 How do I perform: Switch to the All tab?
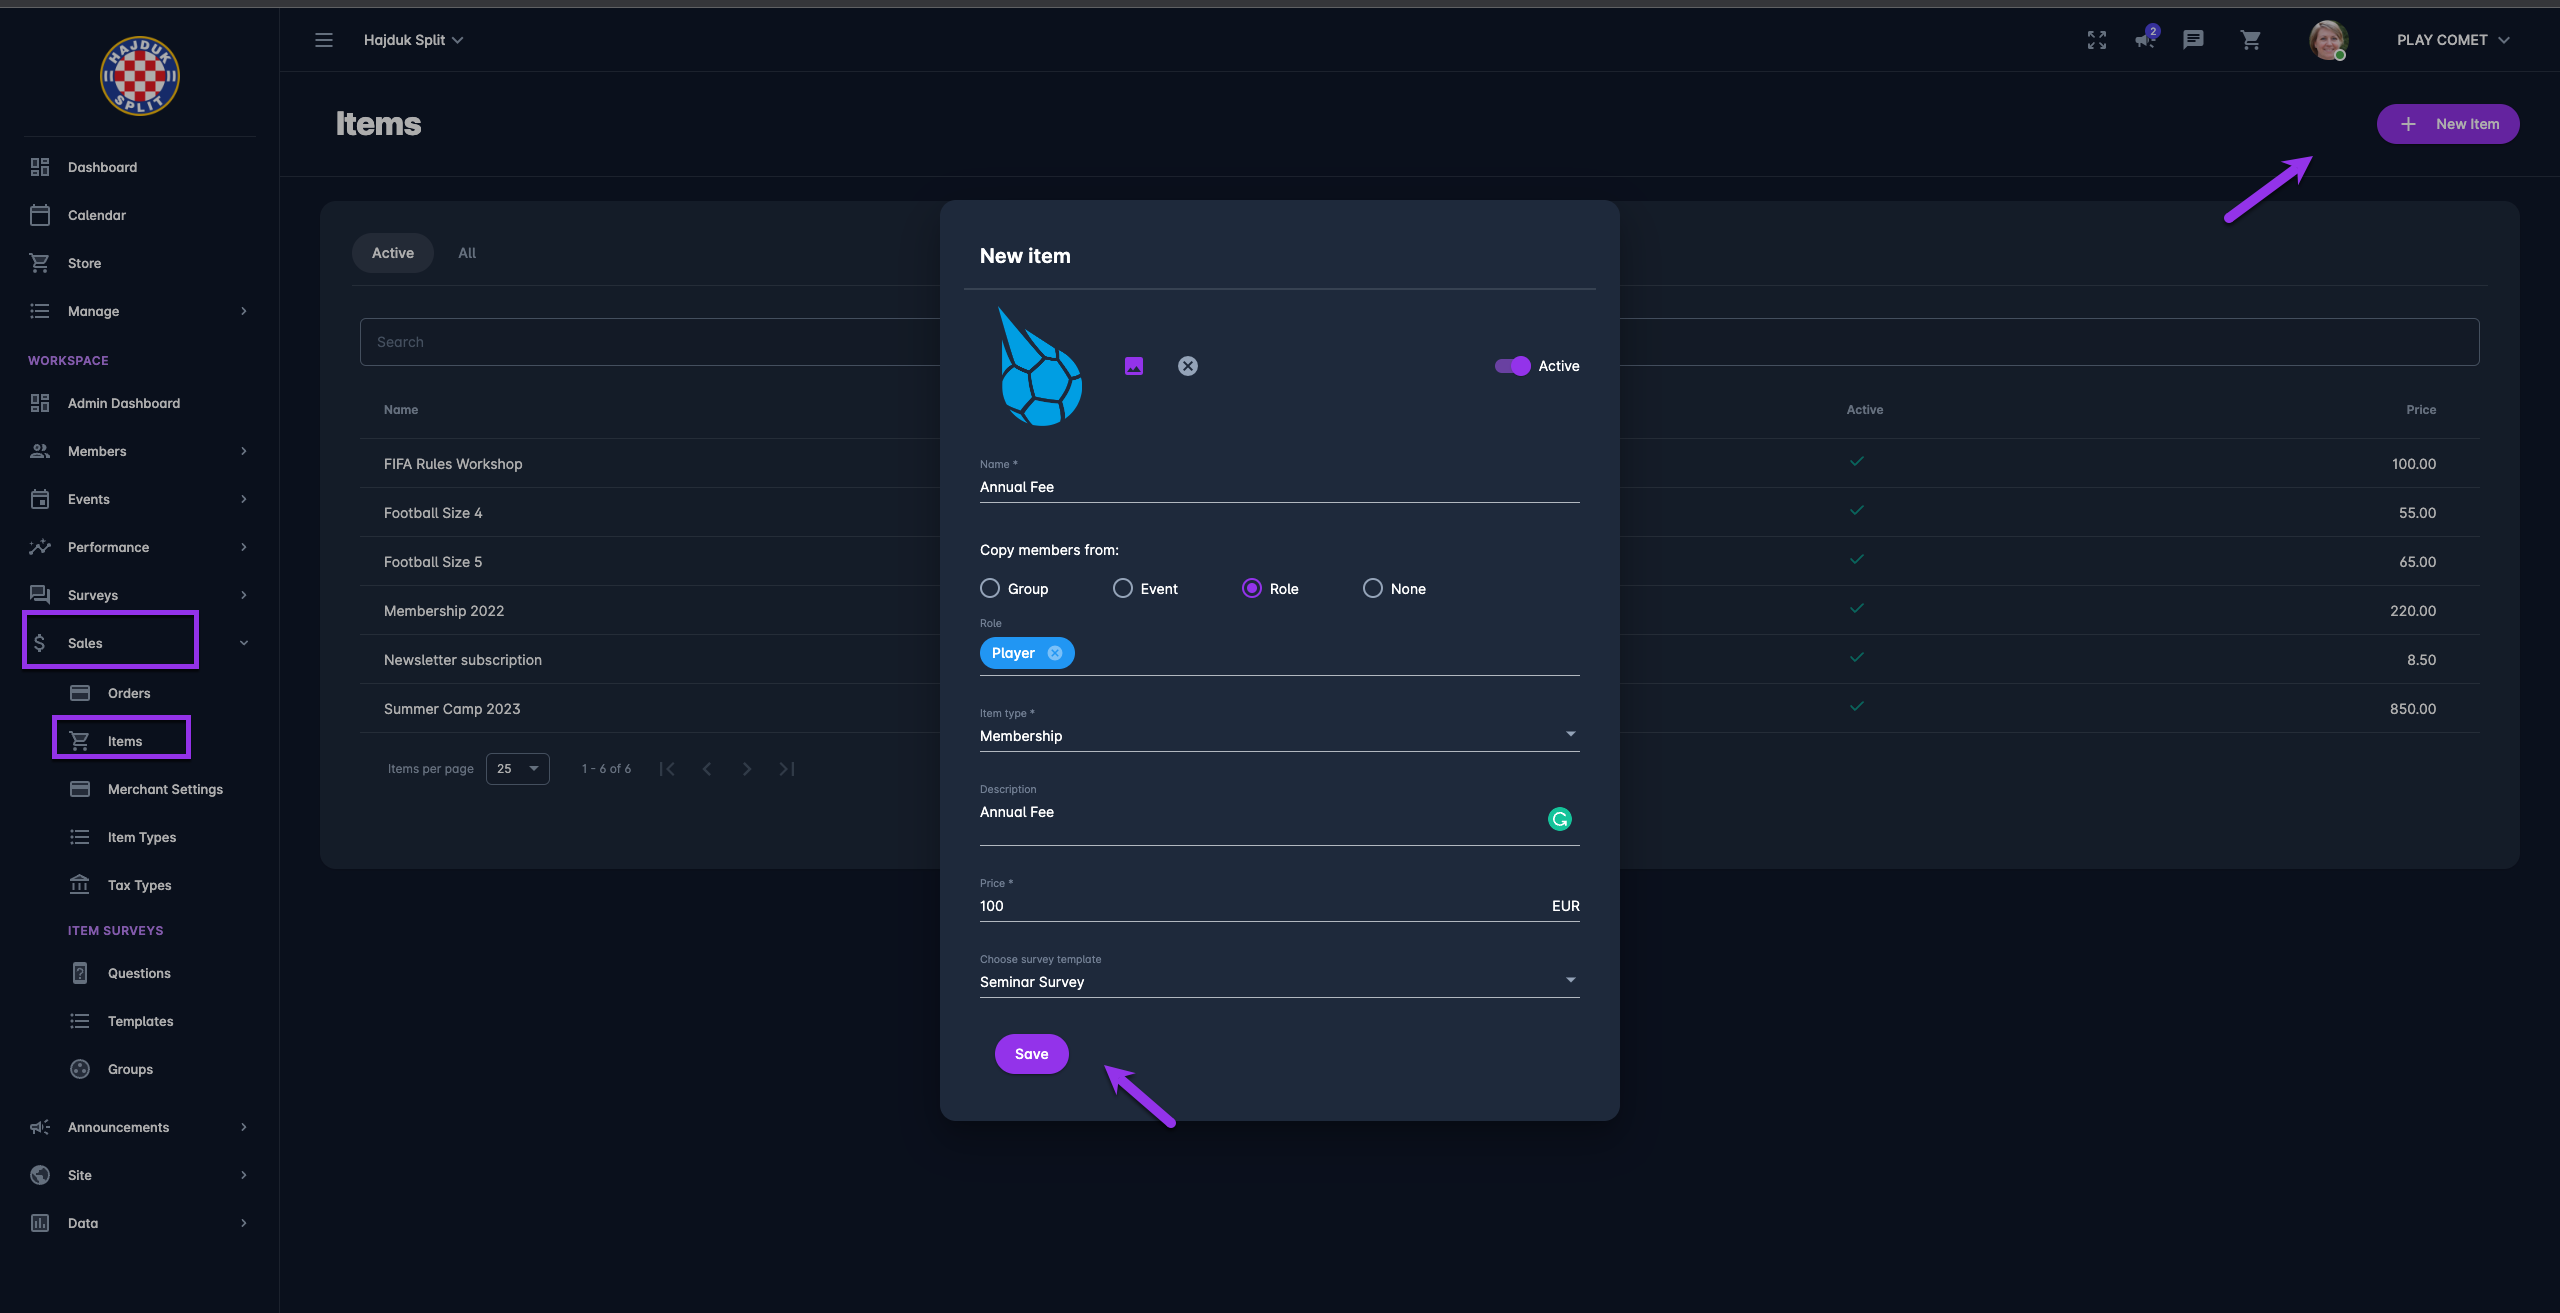pos(467,253)
